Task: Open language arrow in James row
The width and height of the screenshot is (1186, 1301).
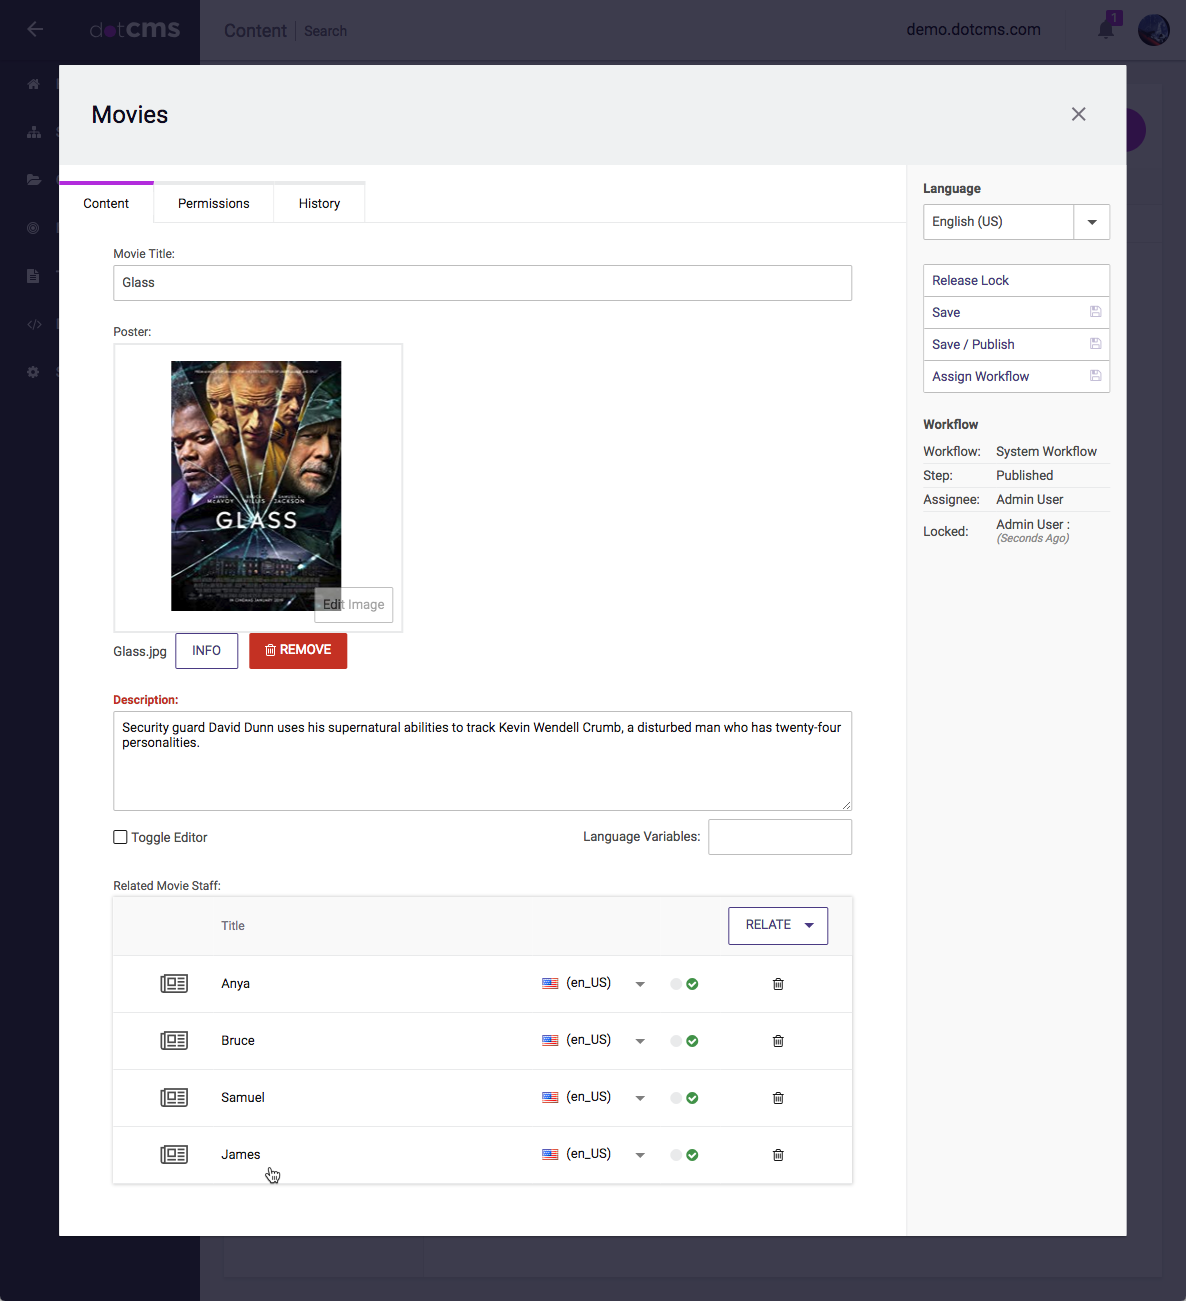Action: (640, 1155)
